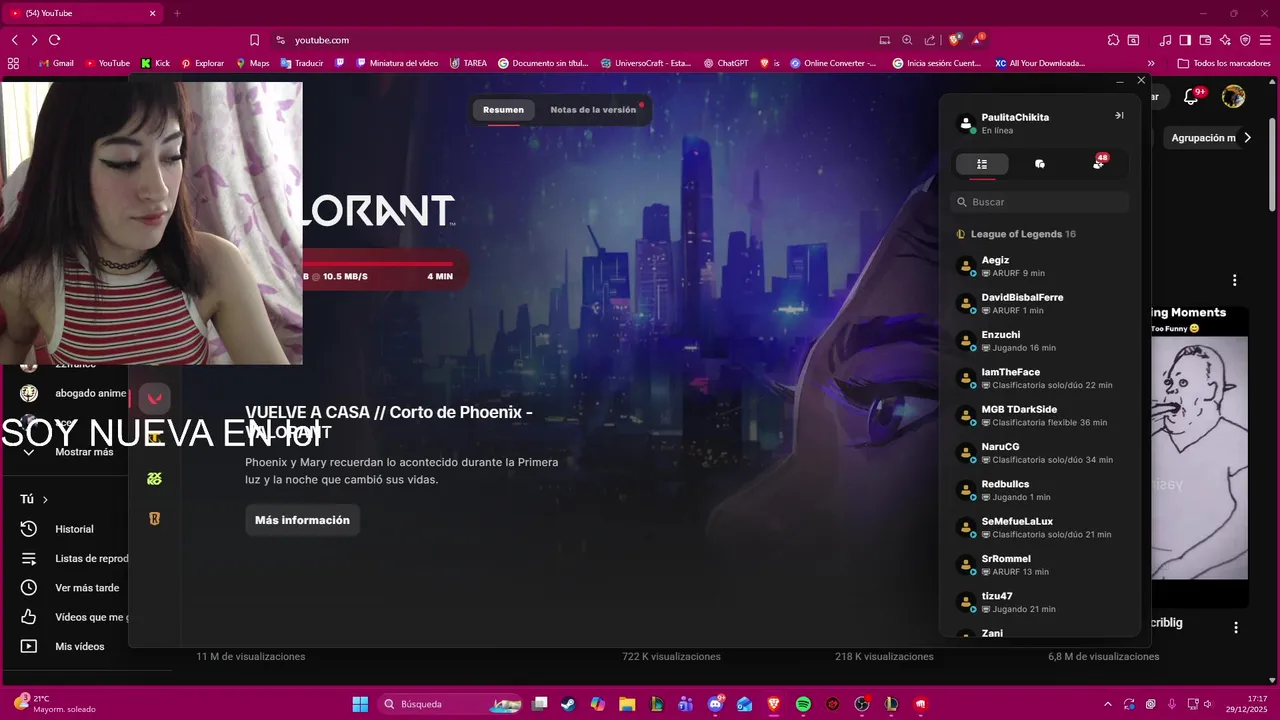Open friend requests icon with 48 badge

pyautogui.click(x=1099, y=163)
